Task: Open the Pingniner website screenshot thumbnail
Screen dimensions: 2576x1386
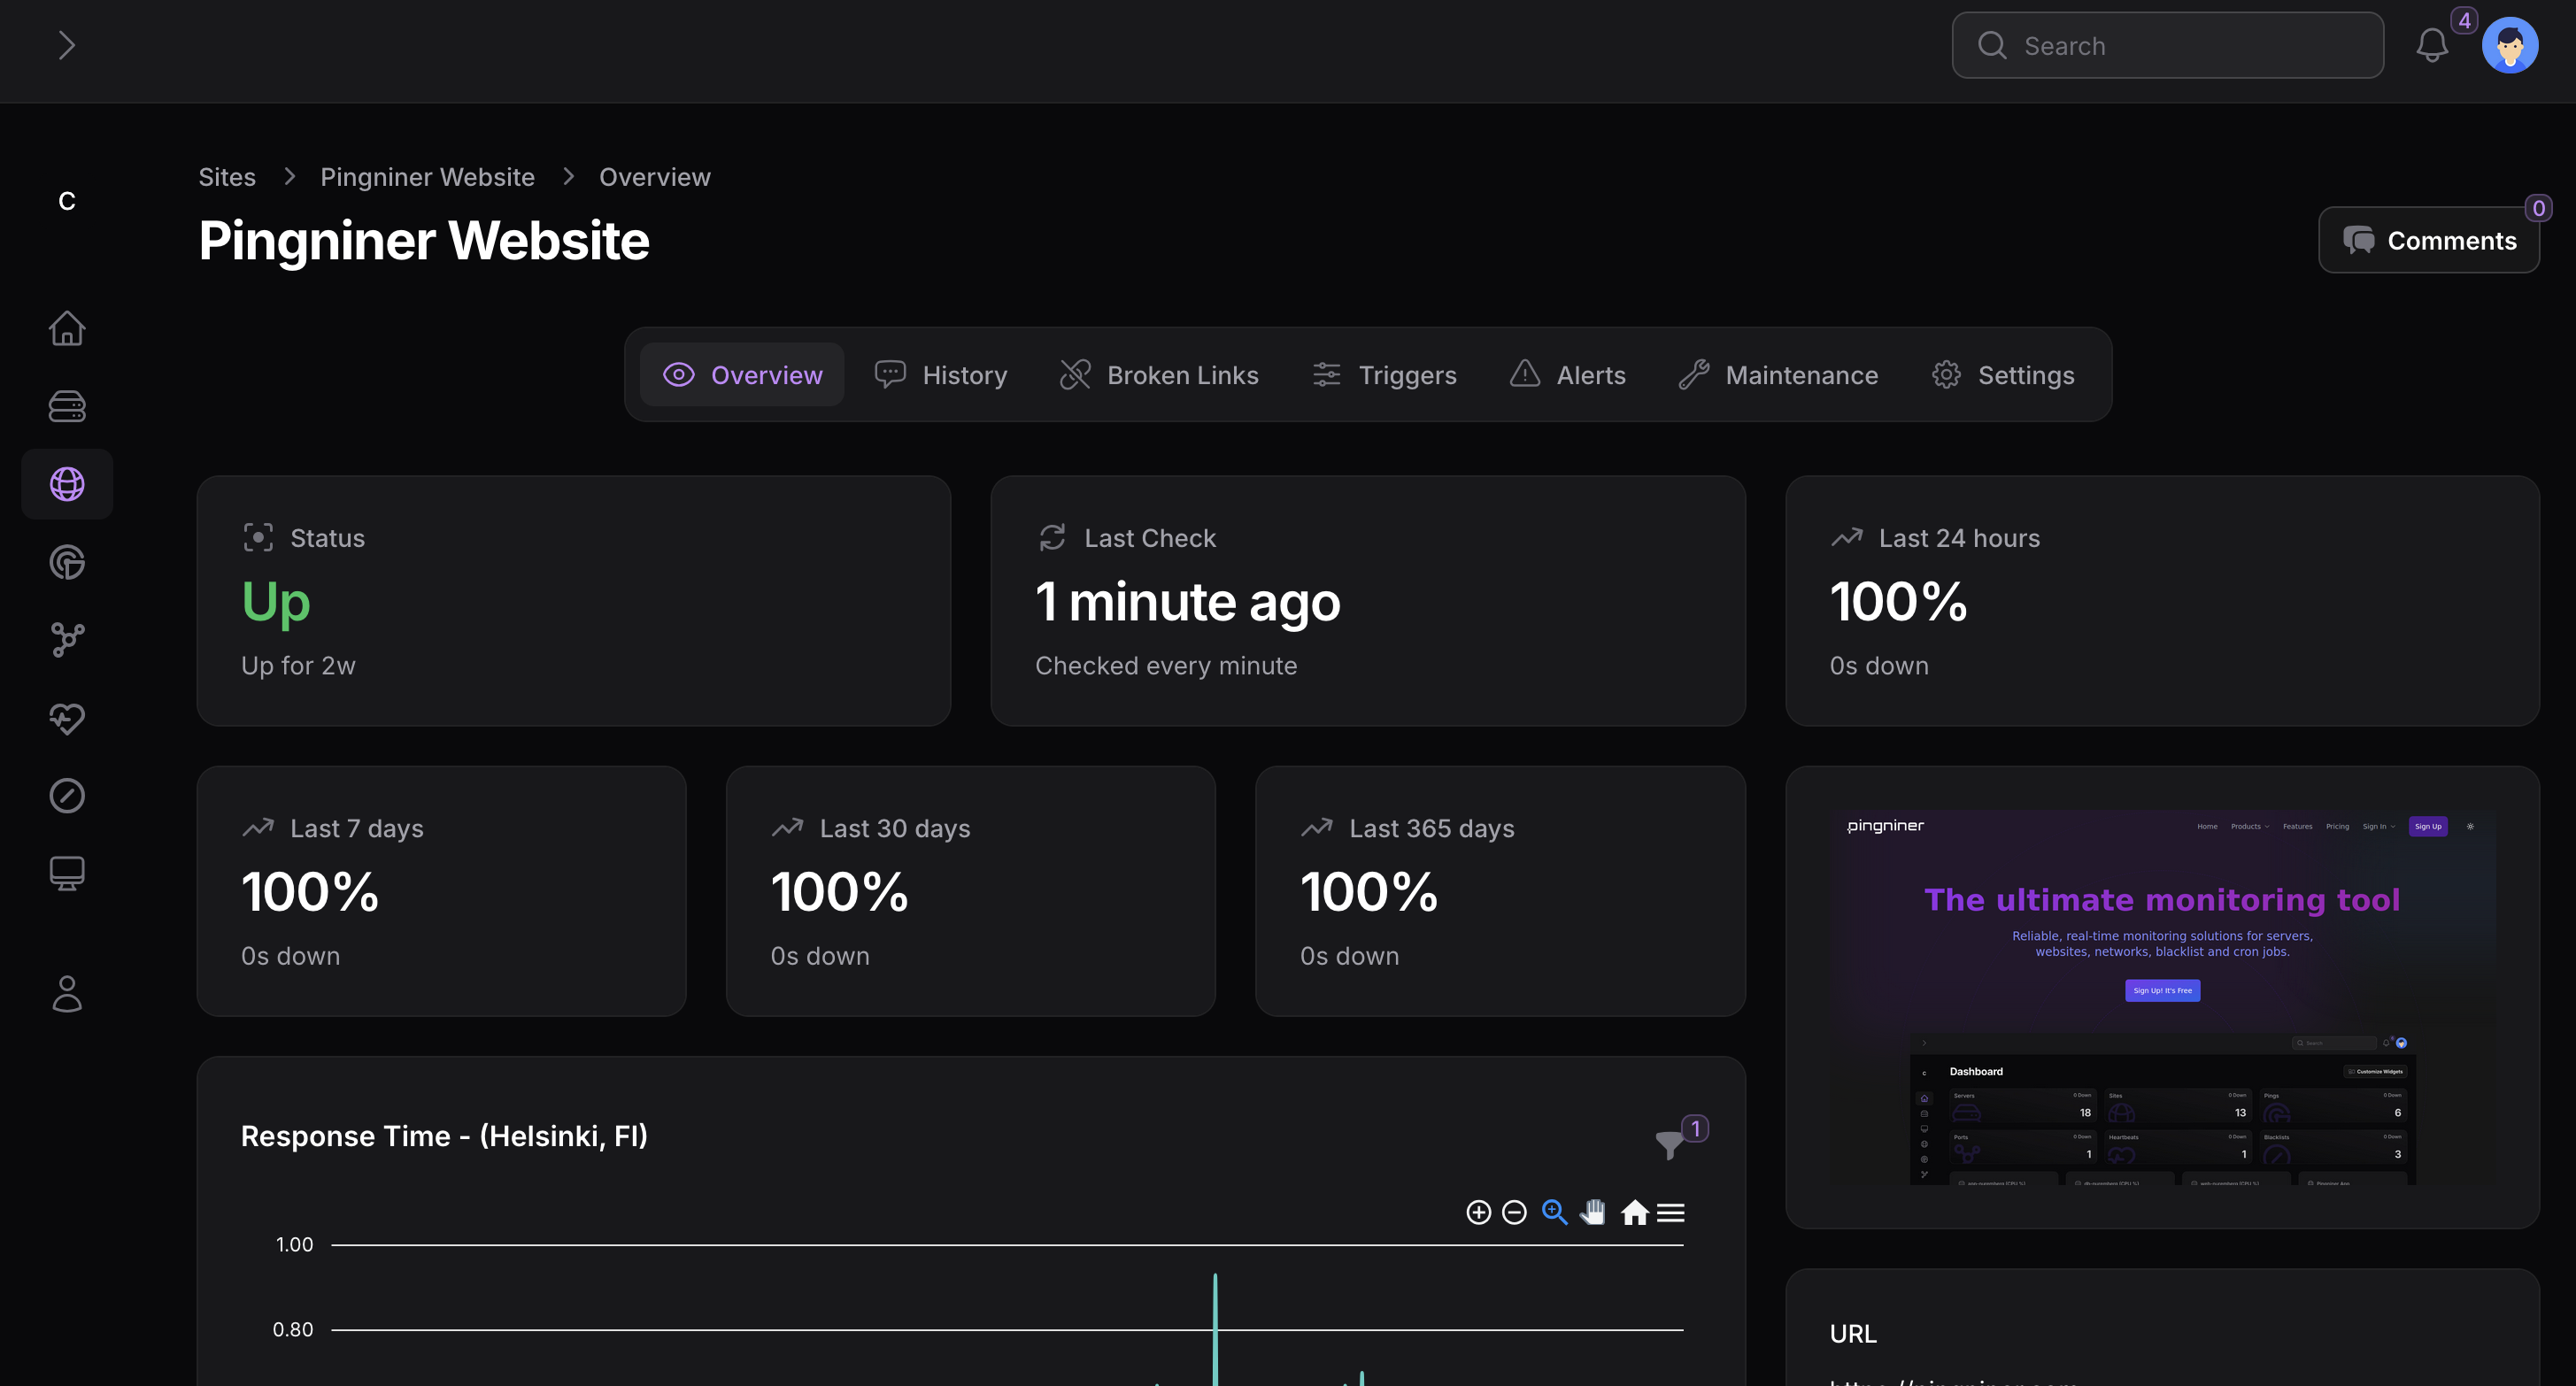Action: coord(2162,997)
